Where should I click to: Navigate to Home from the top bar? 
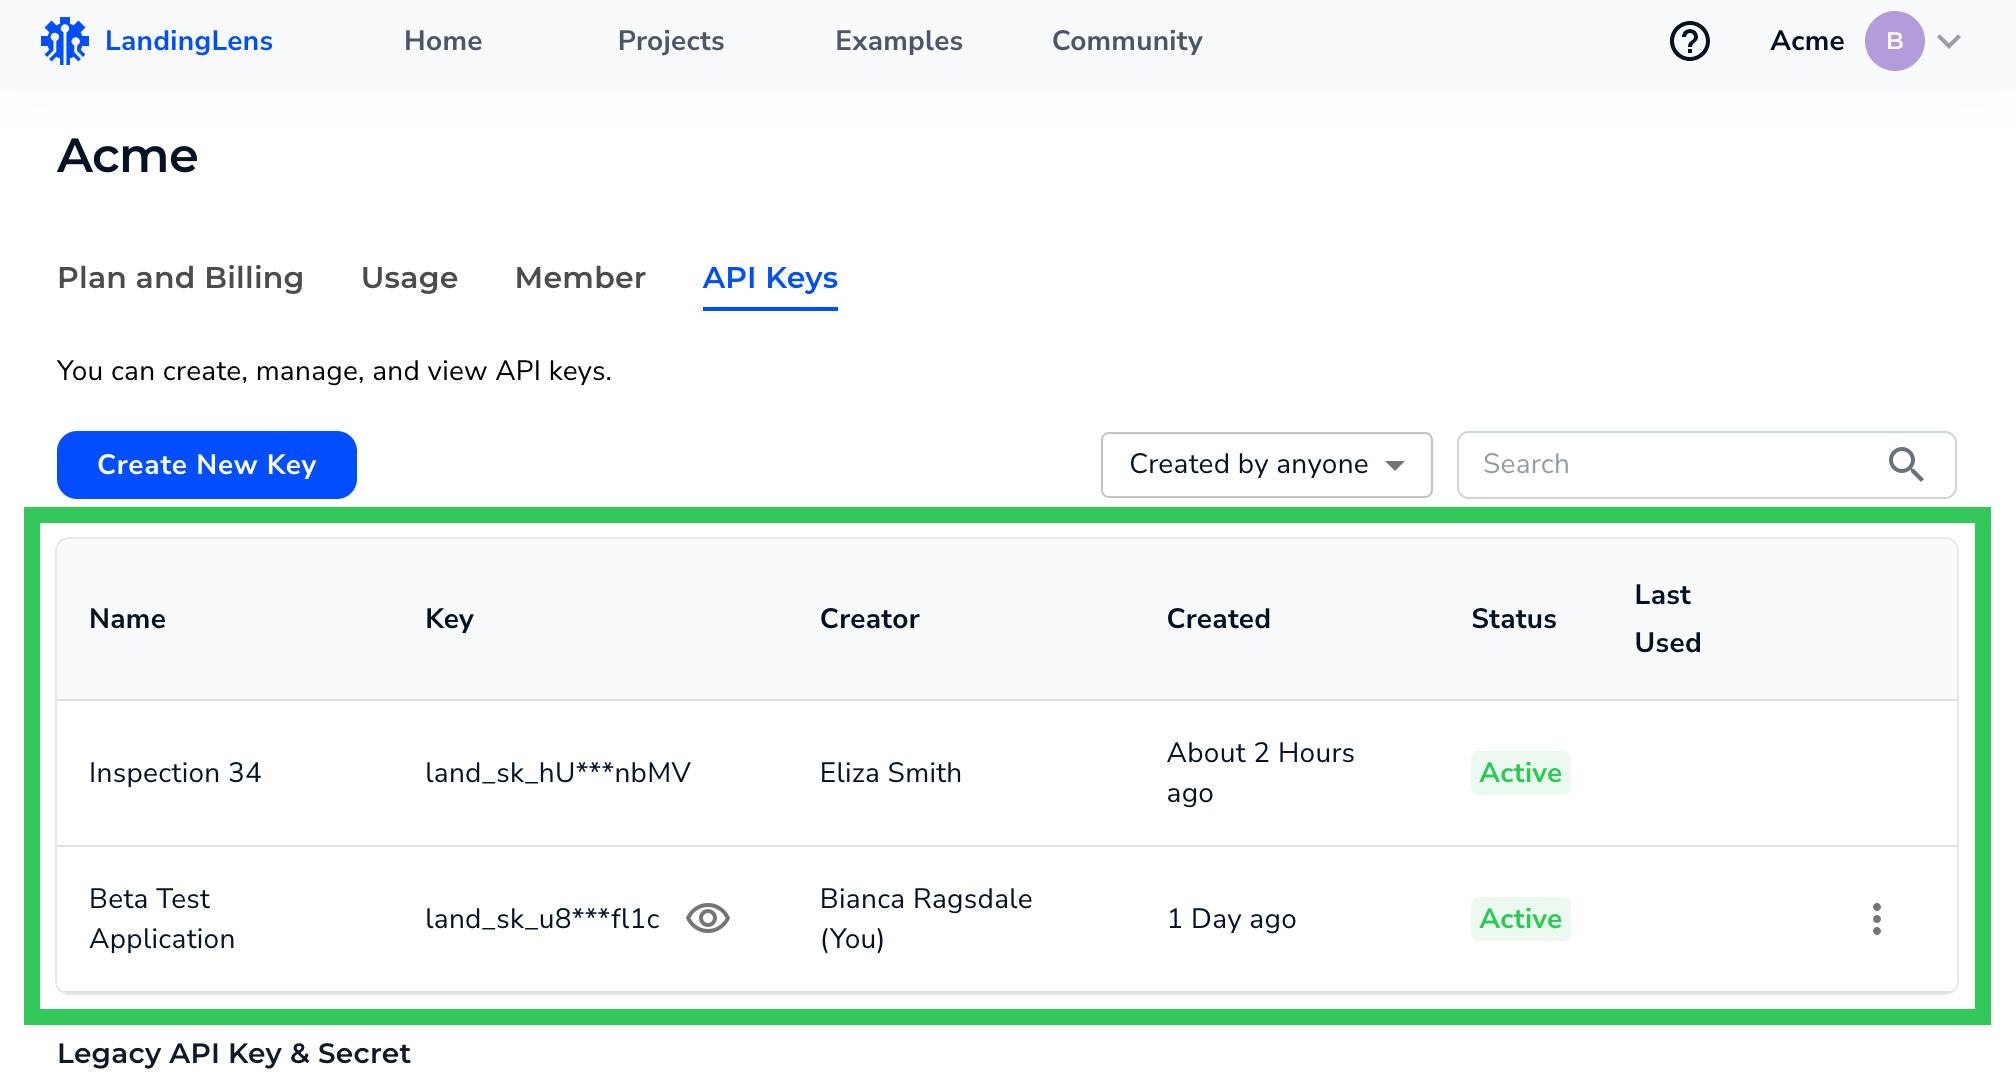443,41
